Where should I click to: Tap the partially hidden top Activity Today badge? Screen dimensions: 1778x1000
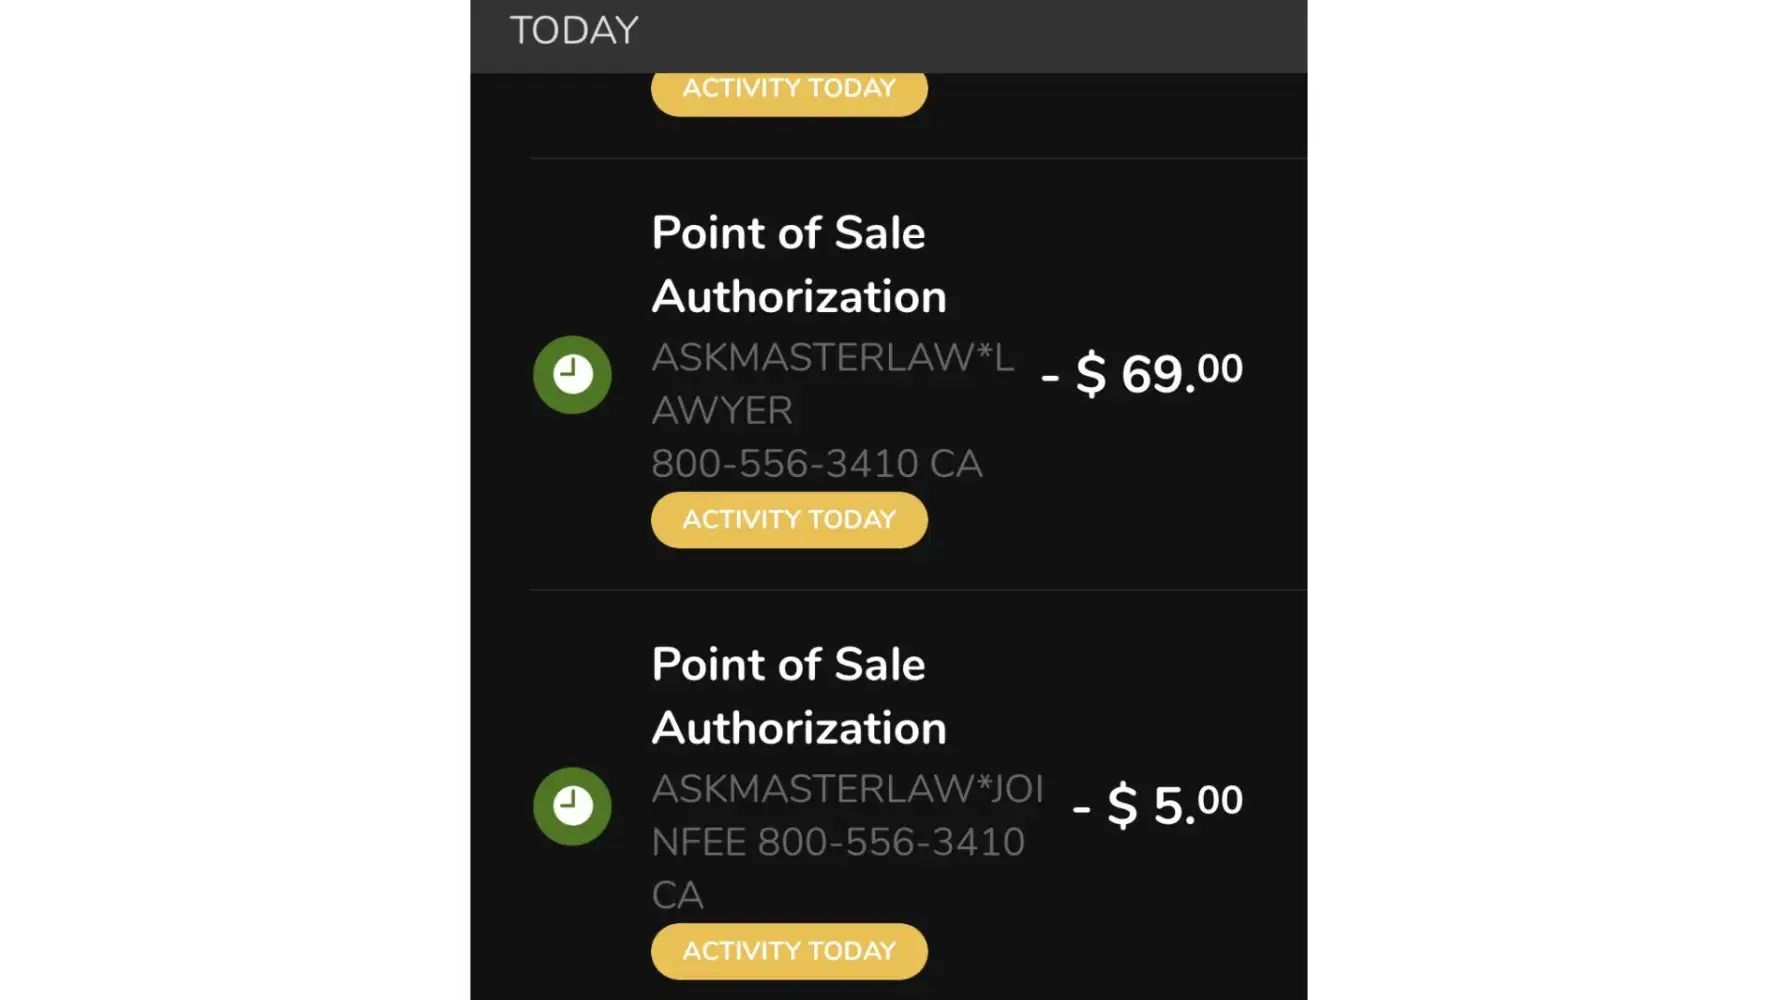point(789,93)
